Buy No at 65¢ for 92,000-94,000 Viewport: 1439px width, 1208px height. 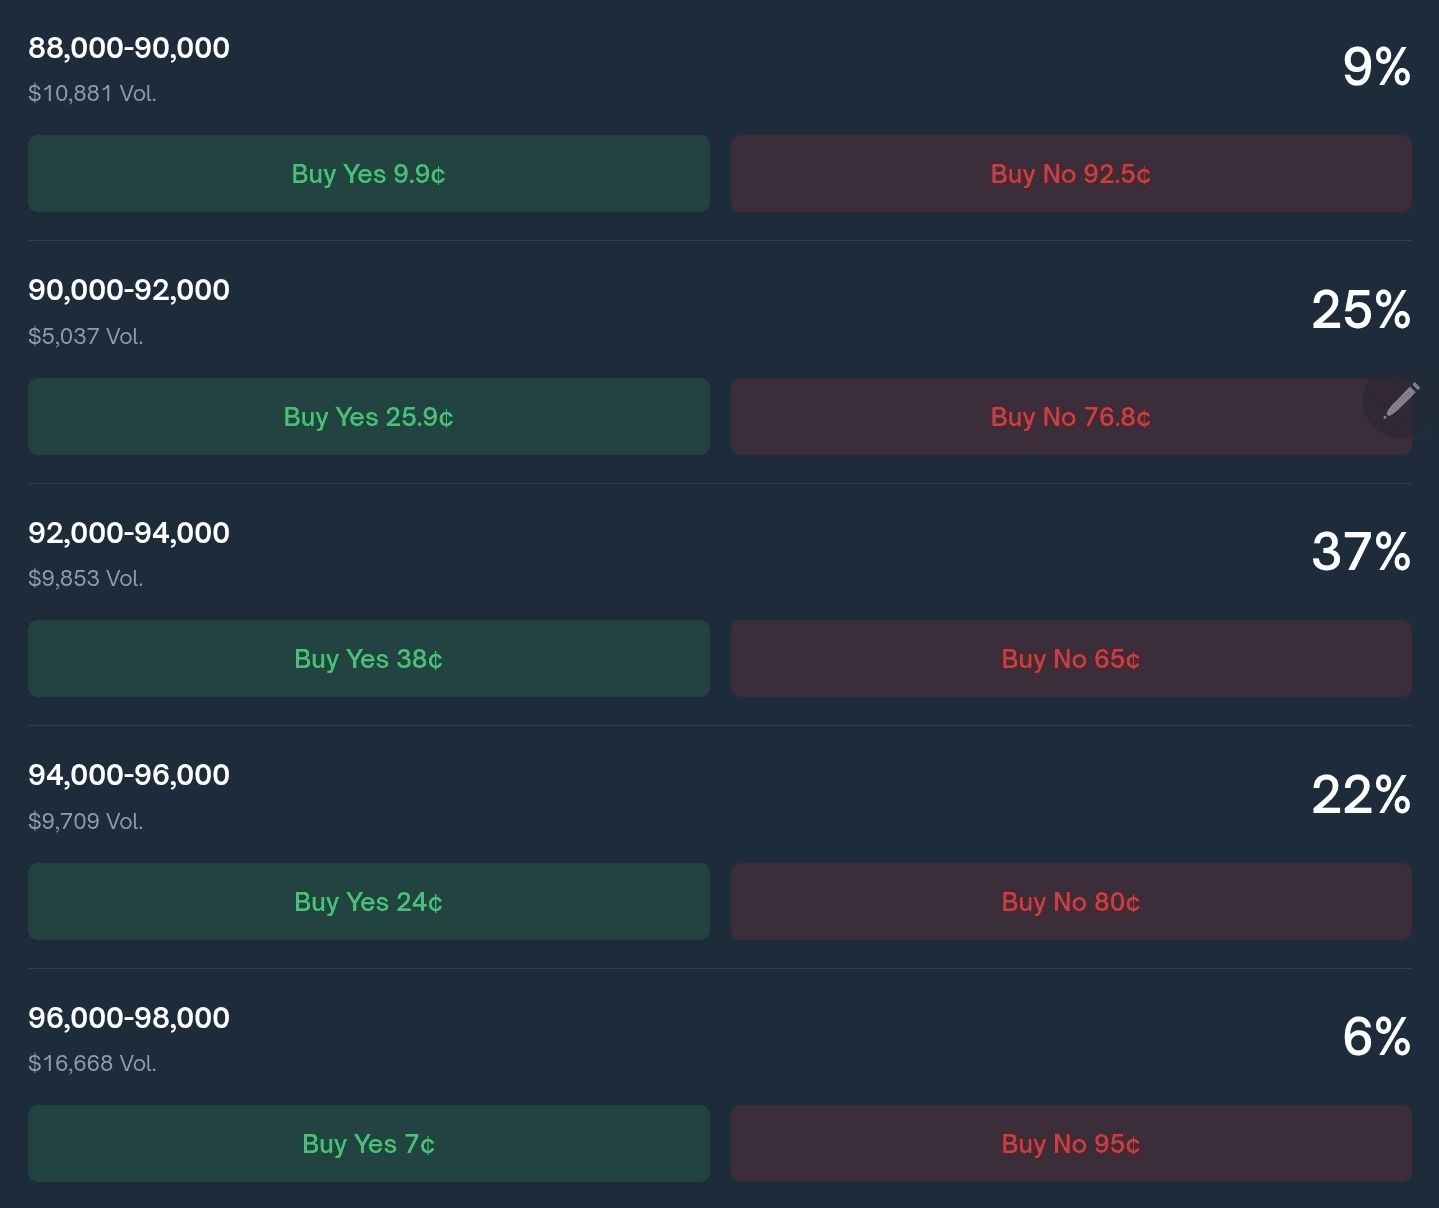(x=1071, y=659)
